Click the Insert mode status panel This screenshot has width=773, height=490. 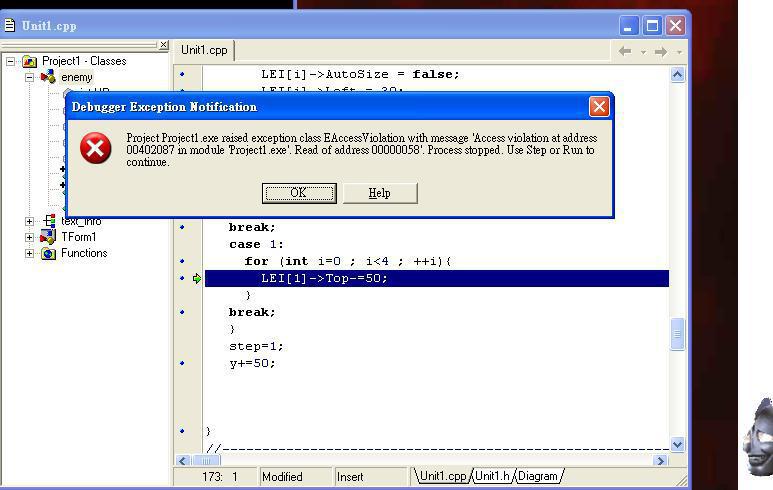(x=370, y=477)
